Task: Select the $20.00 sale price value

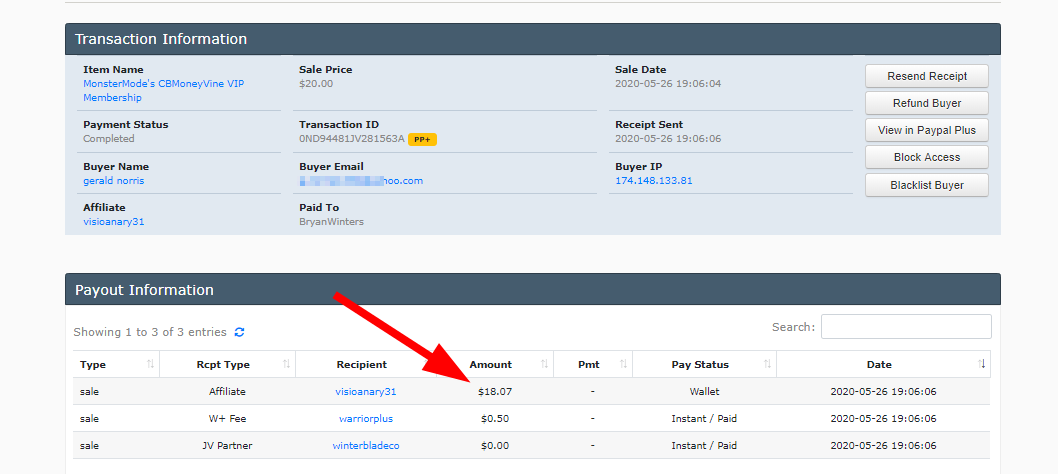Action: coord(316,84)
